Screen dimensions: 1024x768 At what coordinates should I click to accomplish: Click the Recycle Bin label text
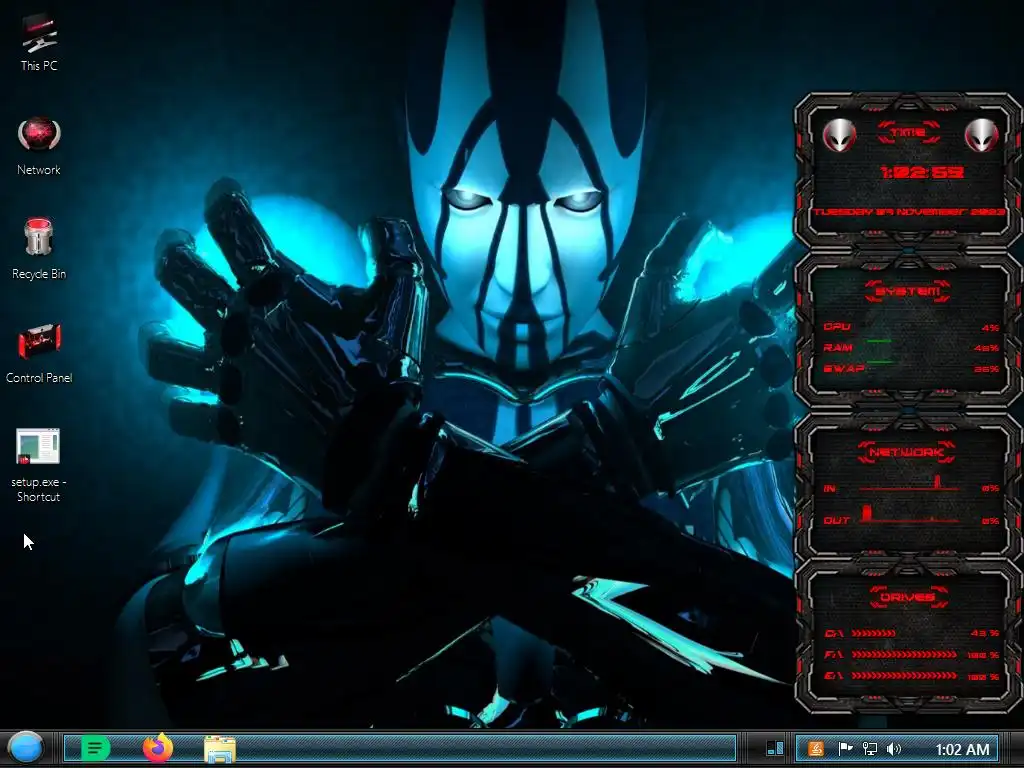point(39,274)
